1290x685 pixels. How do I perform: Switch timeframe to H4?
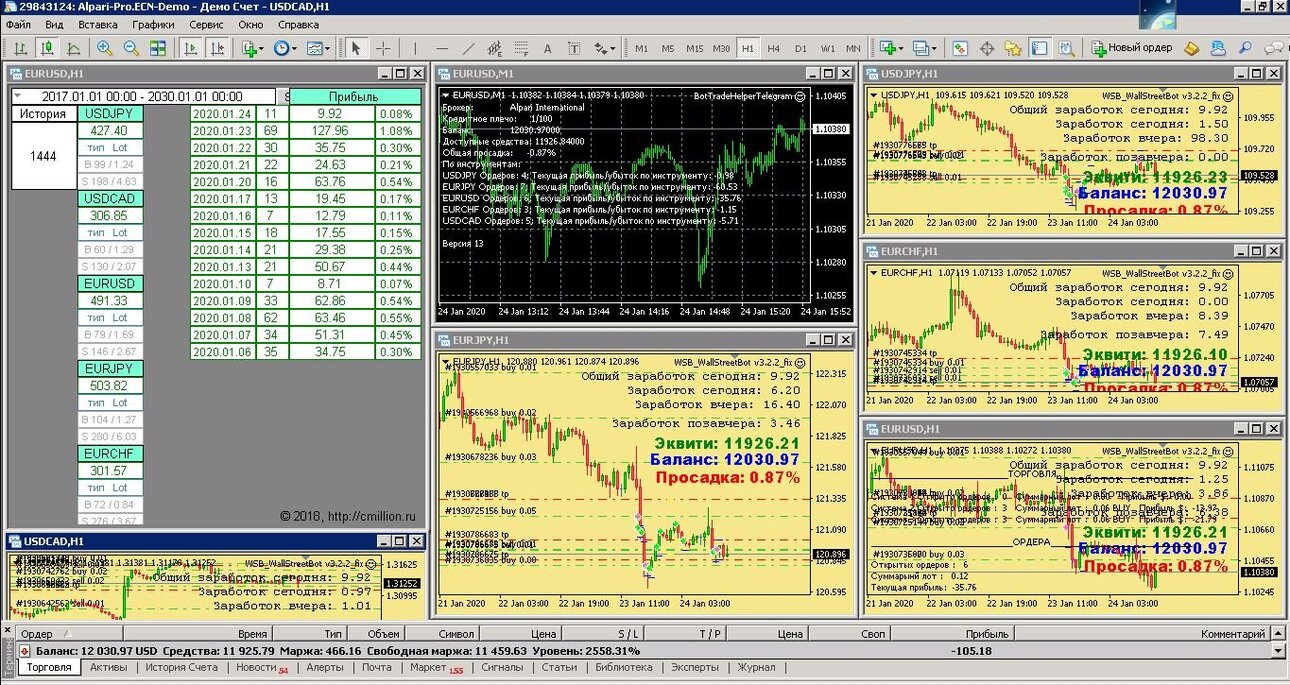point(773,48)
